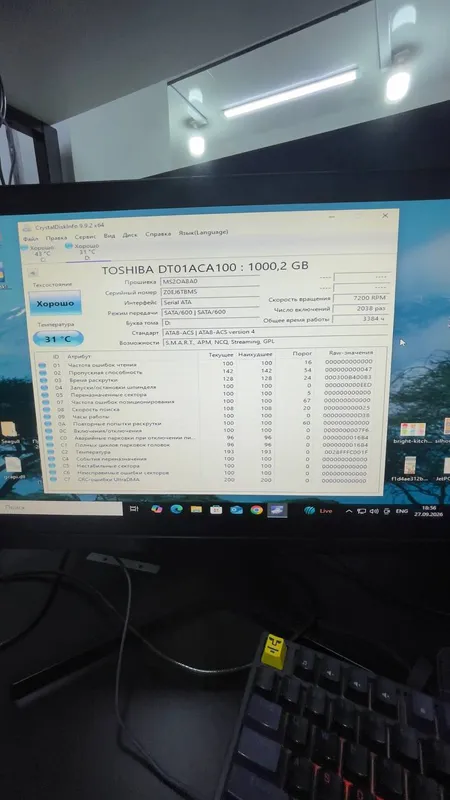The height and width of the screenshot is (800, 450).
Task: Open Task View on the taskbar
Action: [x=134, y=509]
